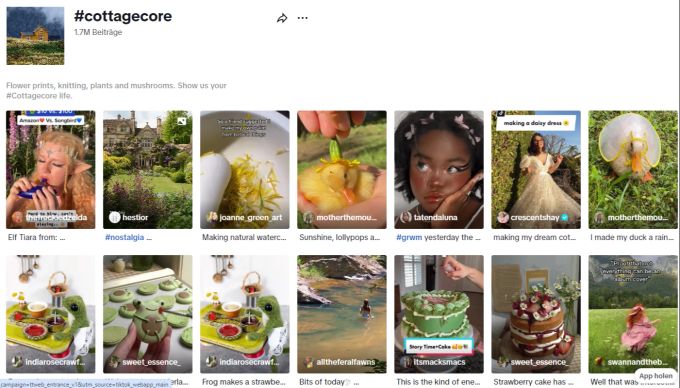Open the #grwm hashtag link
The width and height of the screenshot is (680, 388).
coord(409,238)
